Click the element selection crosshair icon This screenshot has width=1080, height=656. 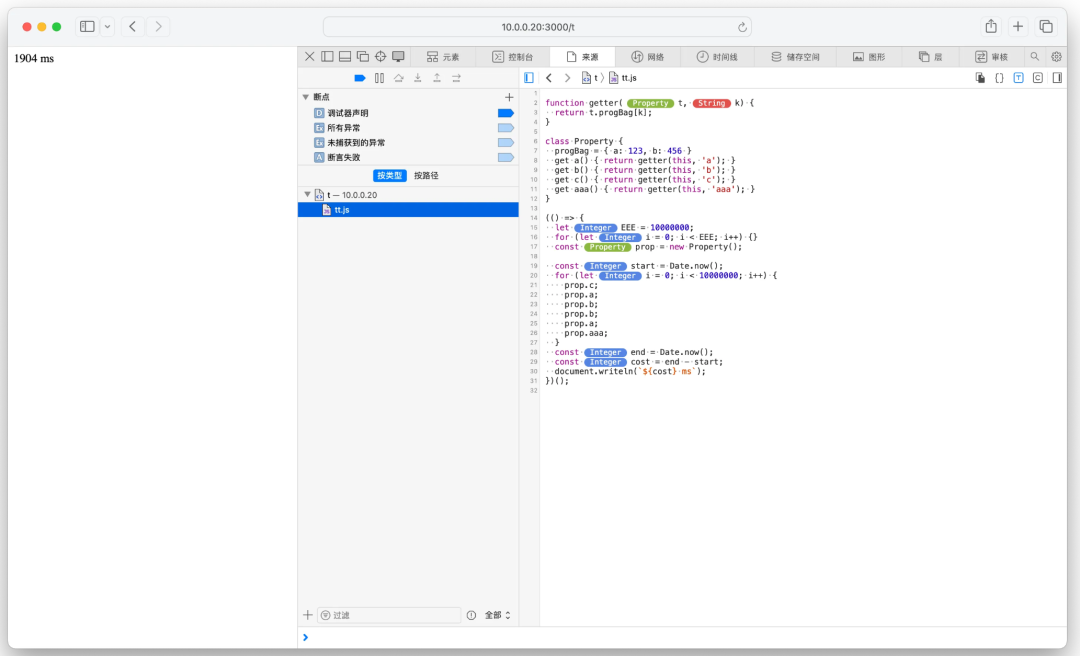tap(380, 57)
